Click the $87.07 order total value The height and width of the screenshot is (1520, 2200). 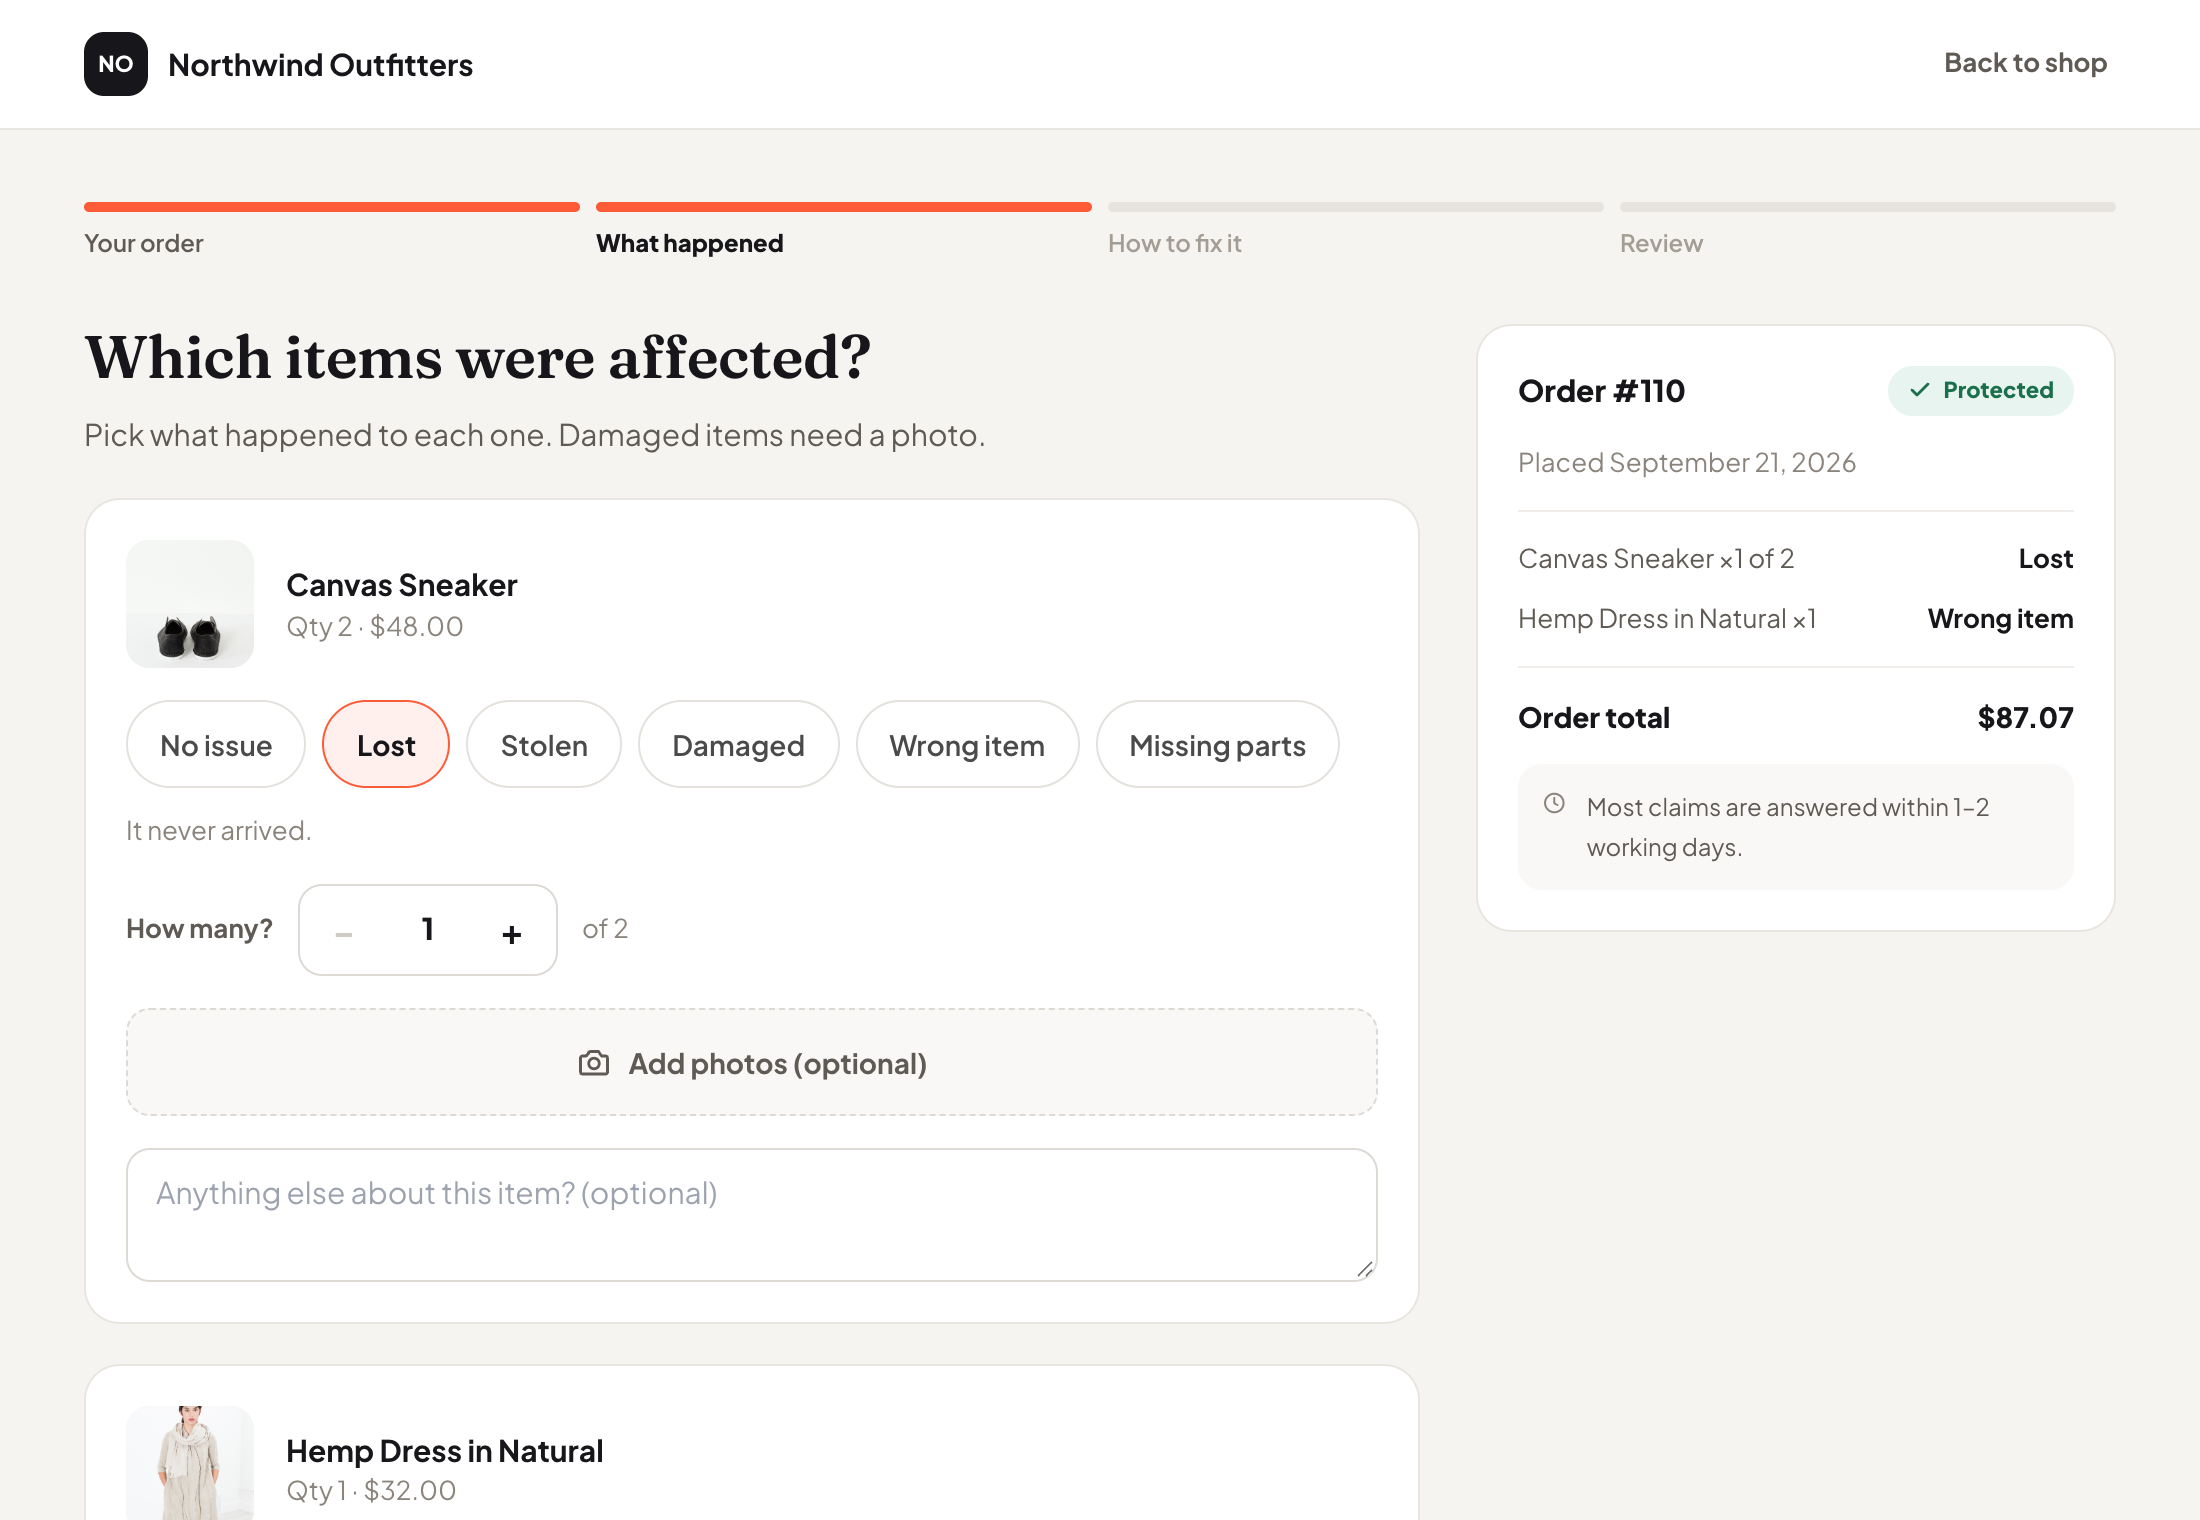[x=2025, y=717]
